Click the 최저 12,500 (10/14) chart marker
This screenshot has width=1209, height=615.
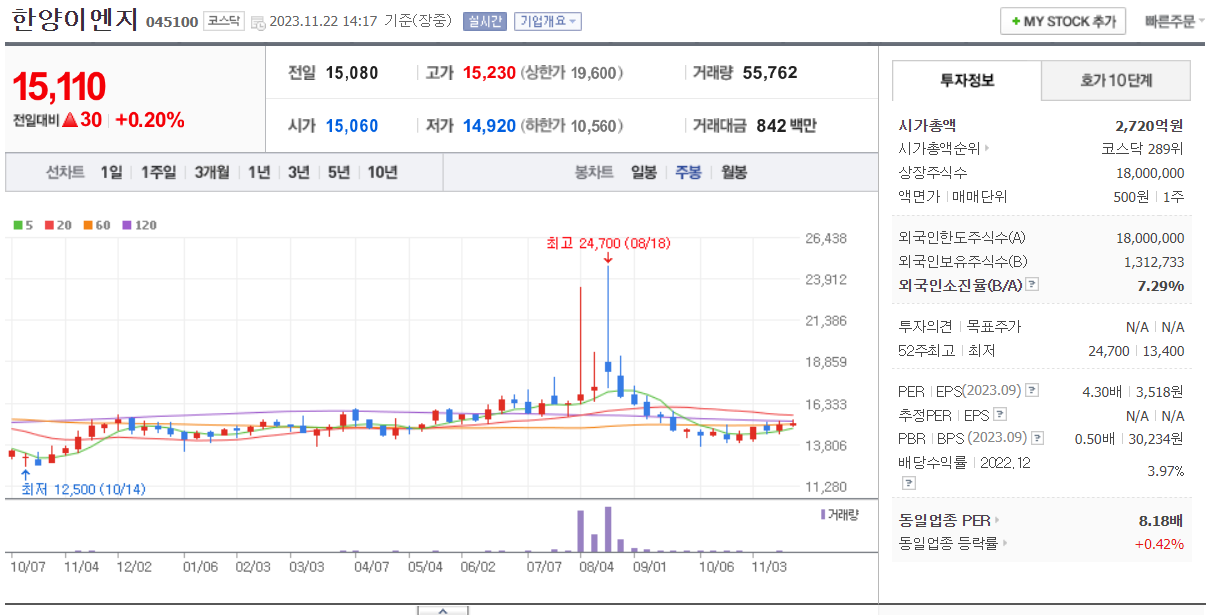[82, 489]
